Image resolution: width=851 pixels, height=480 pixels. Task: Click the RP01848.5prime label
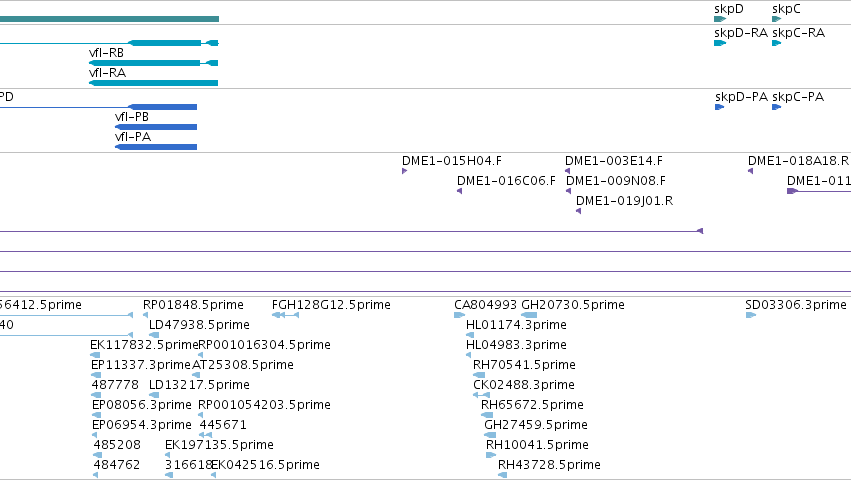[x=193, y=305]
